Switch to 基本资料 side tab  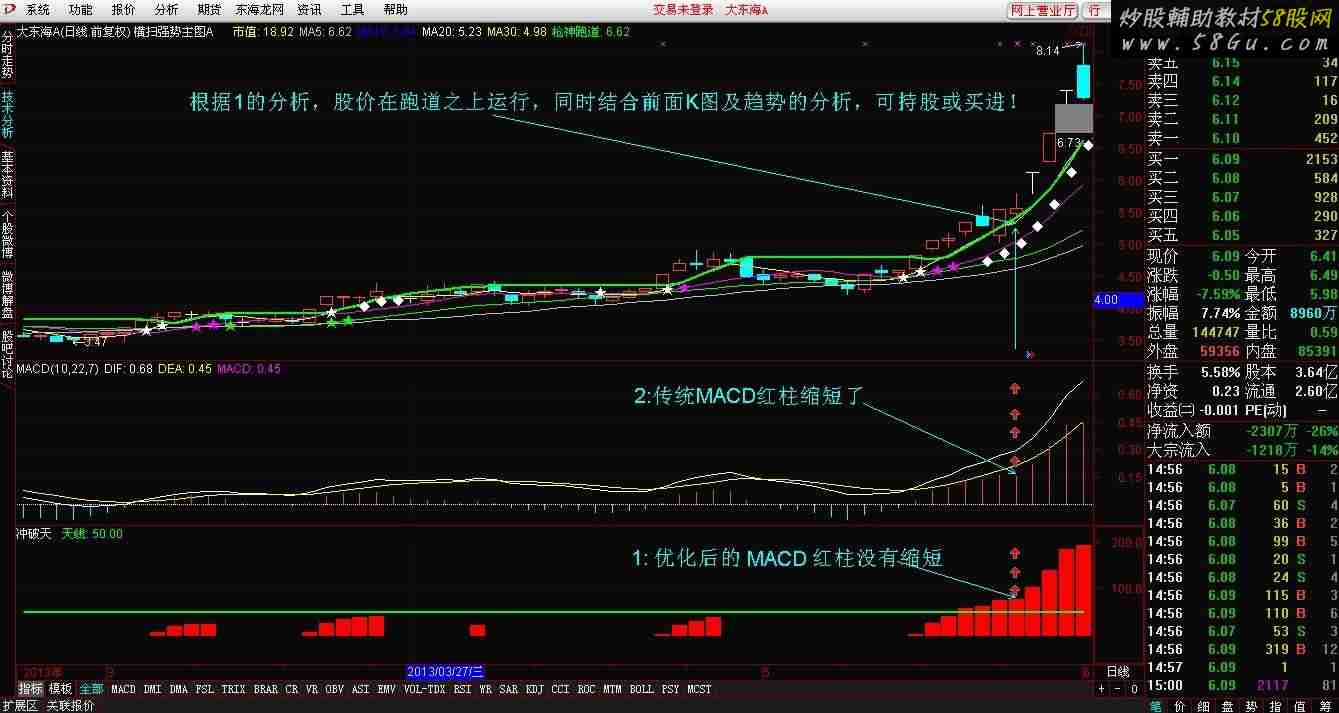click(x=8, y=174)
